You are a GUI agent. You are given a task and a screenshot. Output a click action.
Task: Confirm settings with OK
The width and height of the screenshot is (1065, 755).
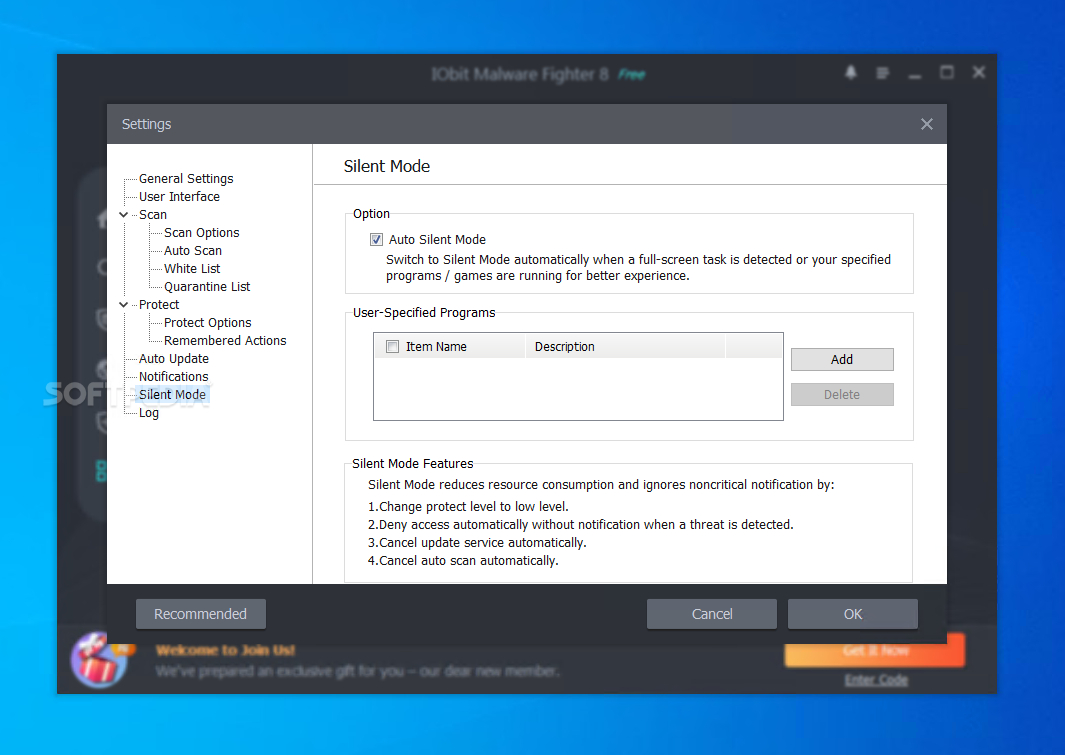click(853, 614)
